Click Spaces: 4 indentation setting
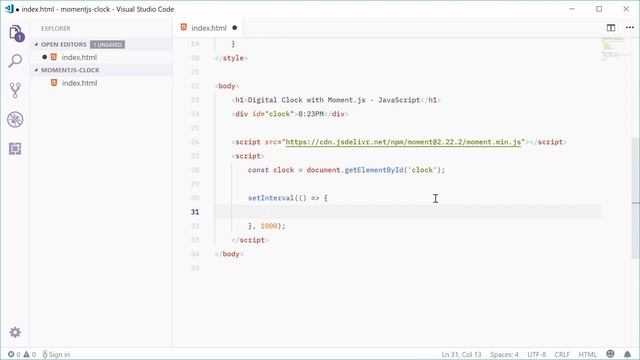 click(504, 354)
